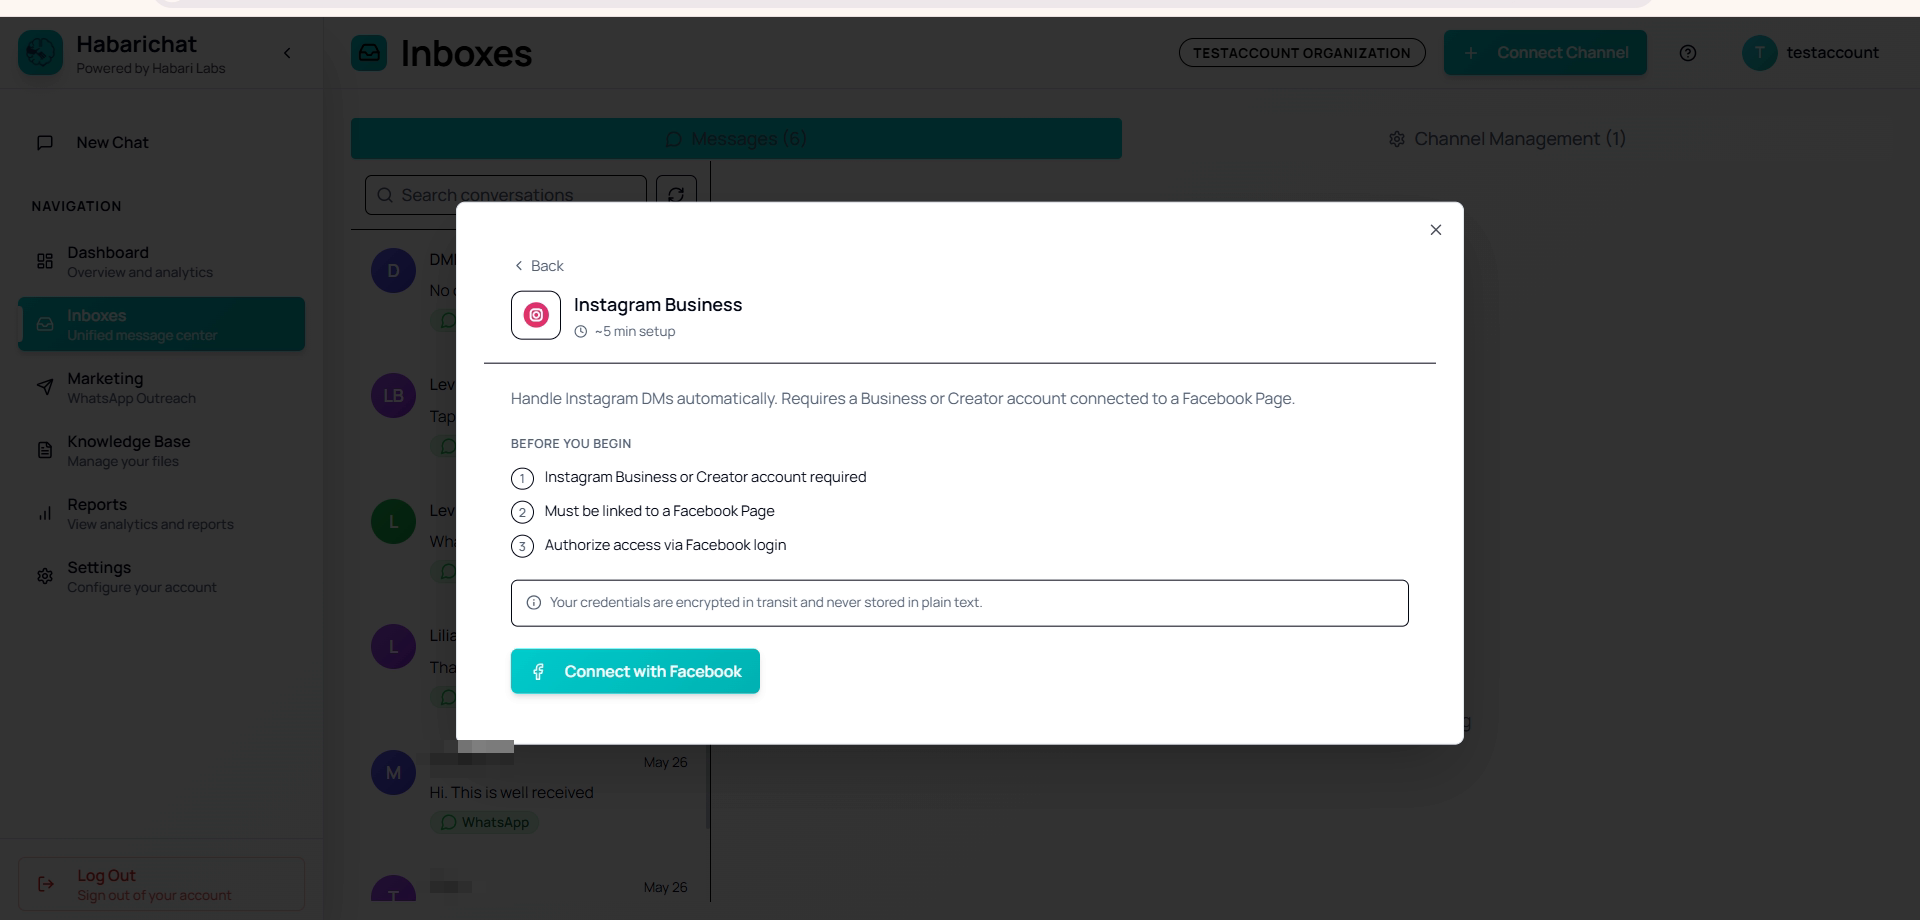This screenshot has height=920, width=1920.
Task: Click the Instagram Business logo icon
Action: [x=536, y=315]
